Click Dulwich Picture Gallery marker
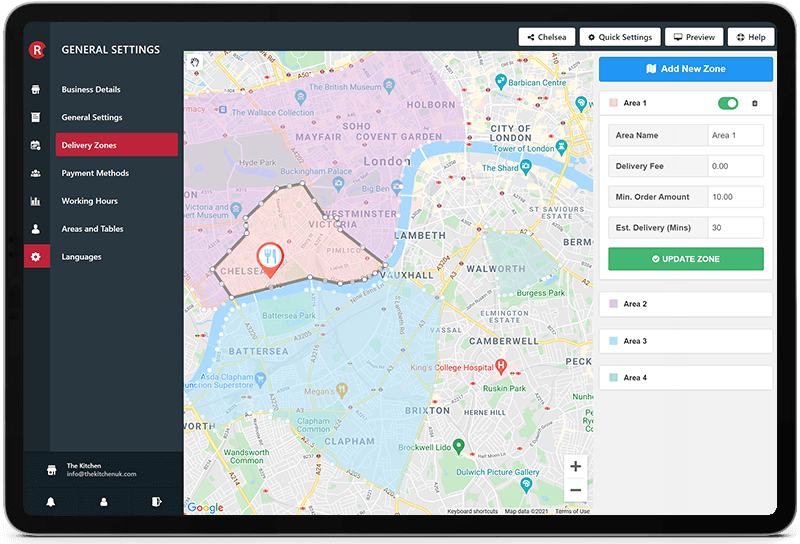 tap(526, 485)
